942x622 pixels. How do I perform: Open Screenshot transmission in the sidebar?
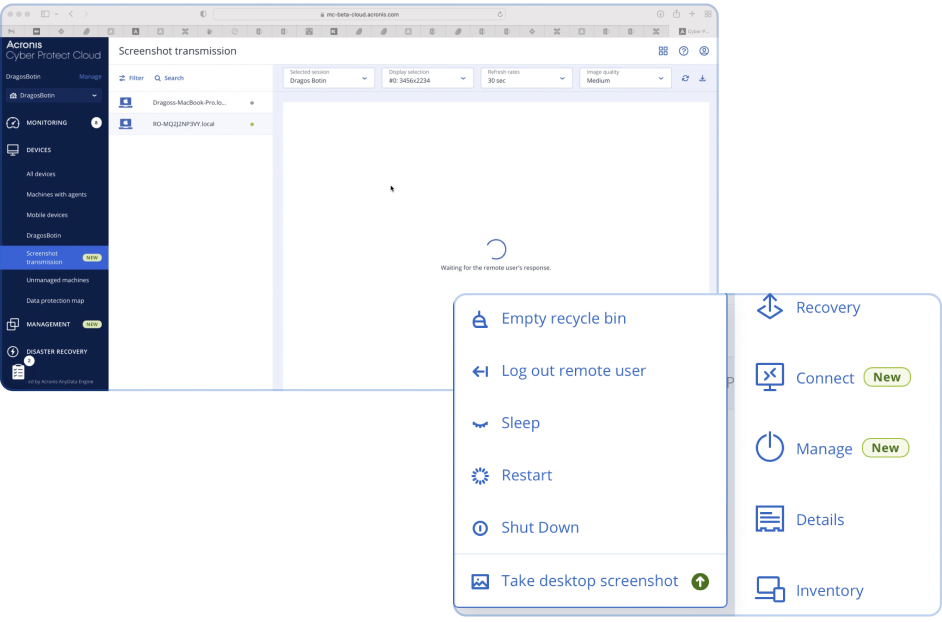55,258
